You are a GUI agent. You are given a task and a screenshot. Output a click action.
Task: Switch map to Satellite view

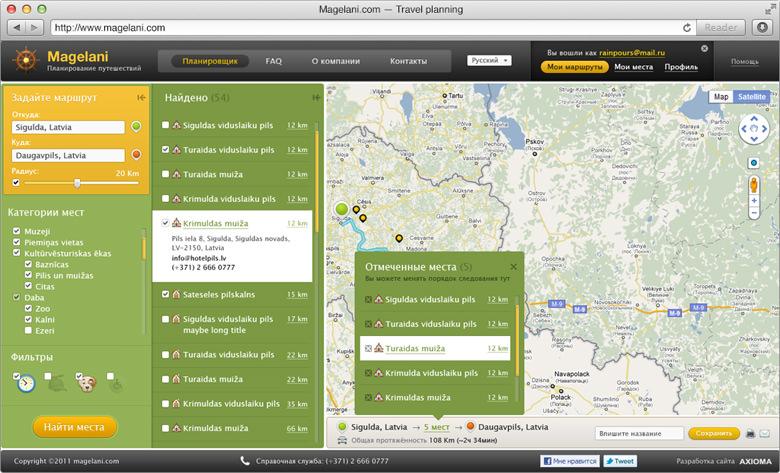[x=751, y=97]
